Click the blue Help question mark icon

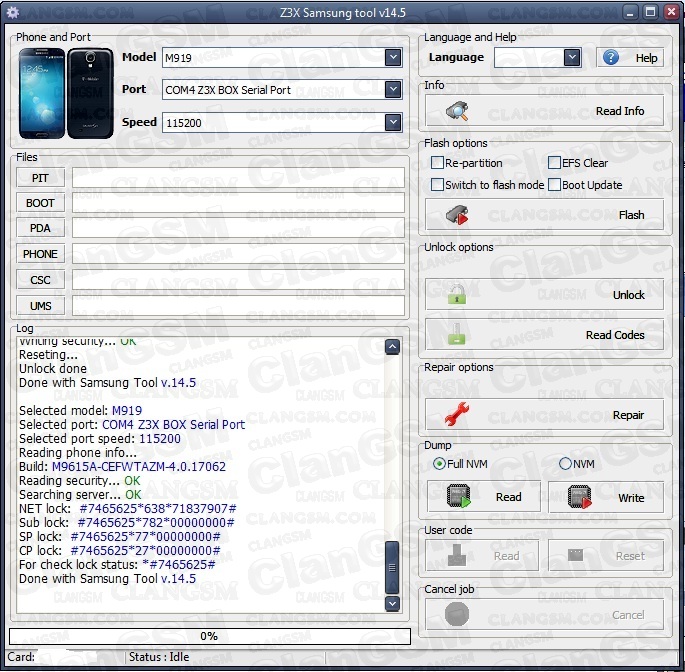point(610,57)
